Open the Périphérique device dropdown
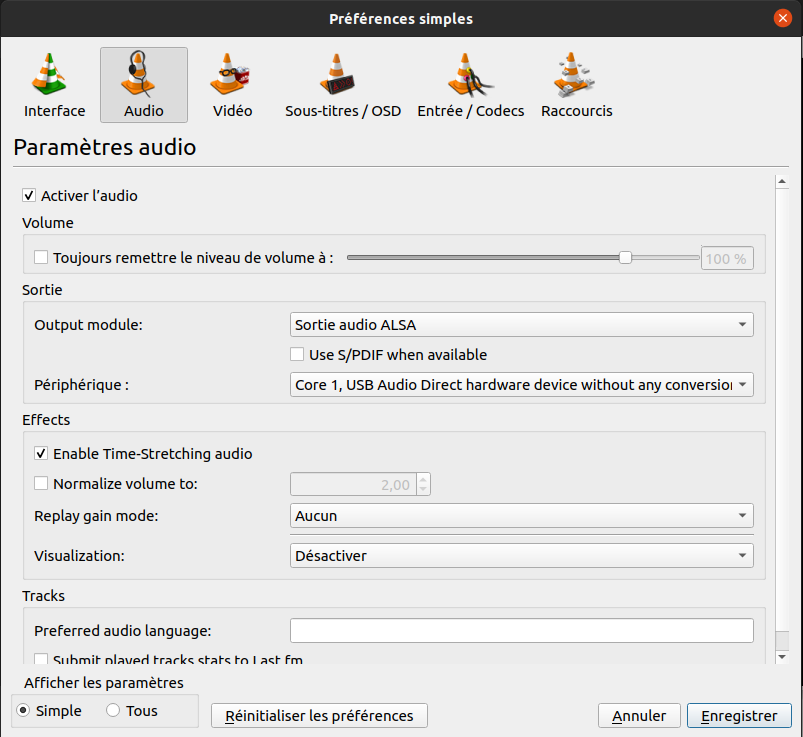This screenshot has height=737, width=803. coord(521,385)
